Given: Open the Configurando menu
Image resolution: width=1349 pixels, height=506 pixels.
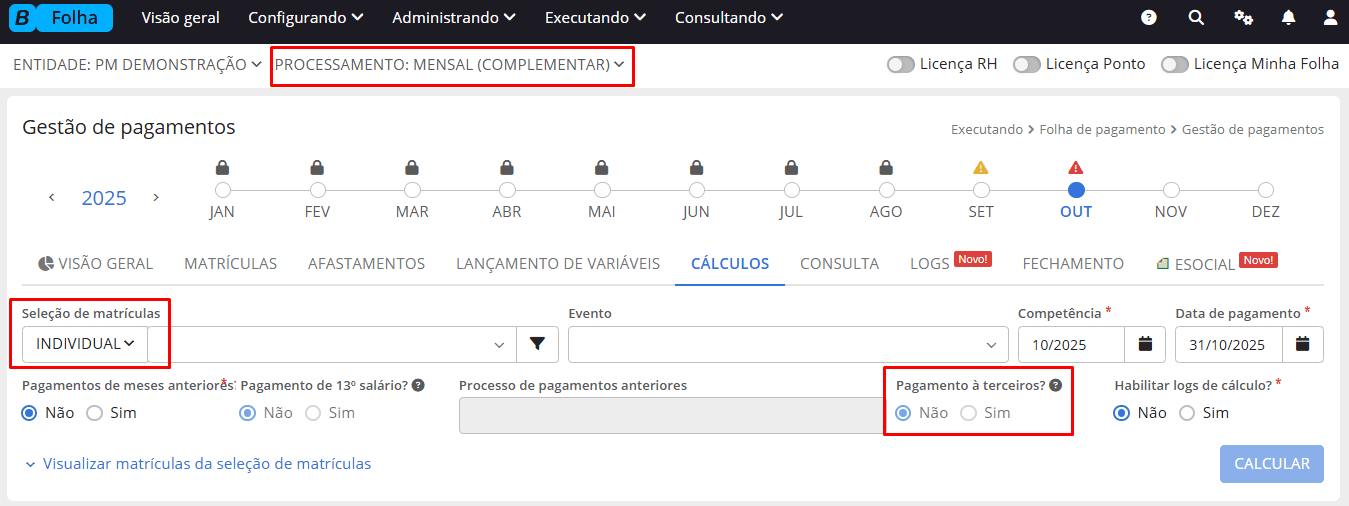Looking at the screenshot, I should tap(305, 18).
